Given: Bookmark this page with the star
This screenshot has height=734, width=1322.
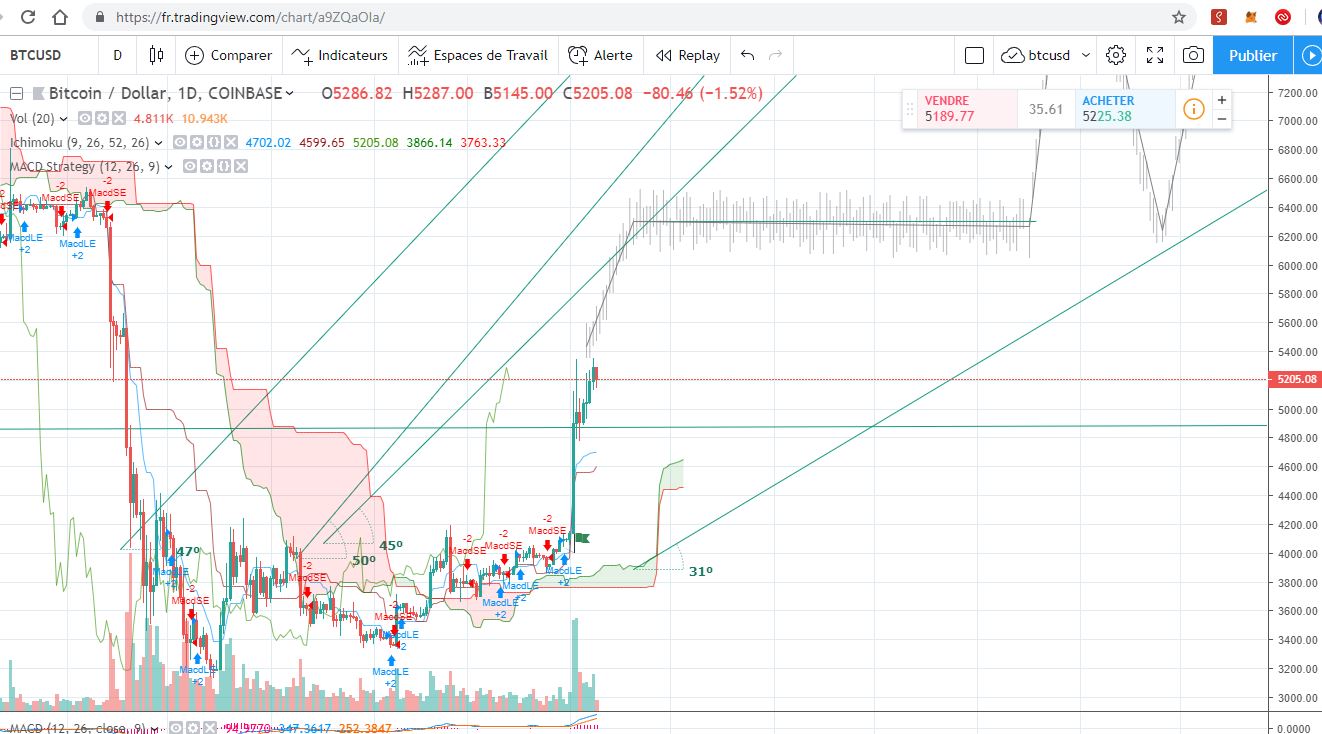Looking at the screenshot, I should point(1179,17).
